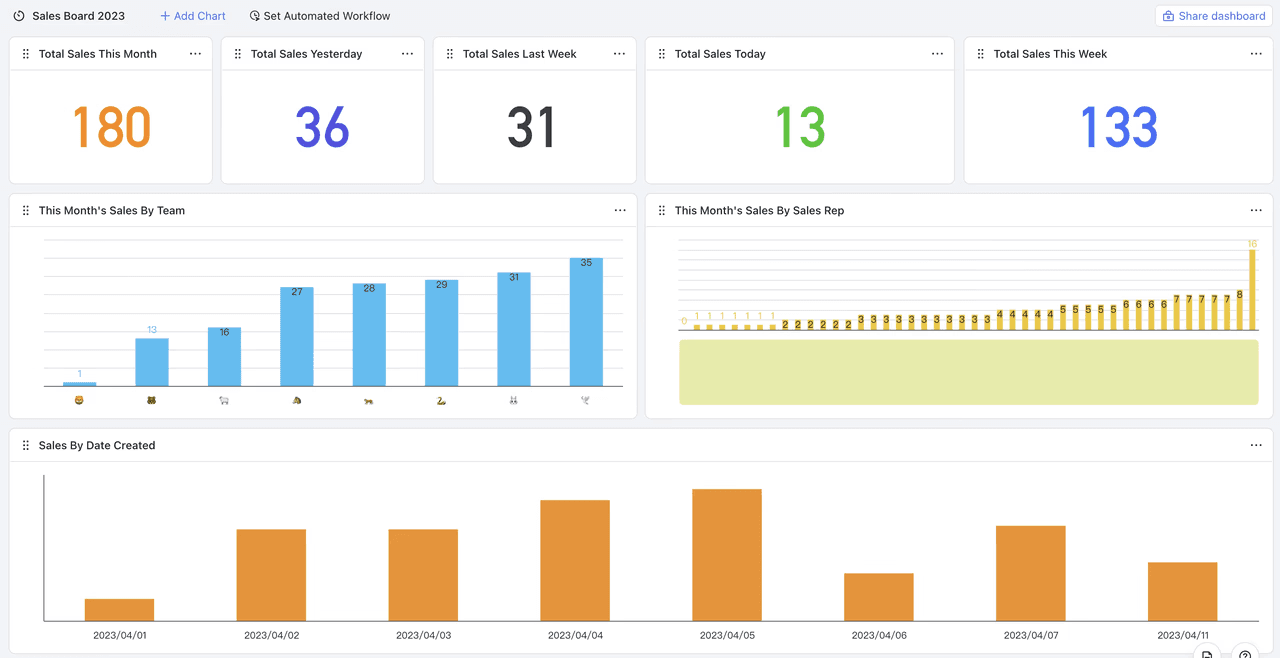The image size is (1280, 658).
Task: Select drag handle for Sales By Sales Rep chart
Action: coord(662,211)
